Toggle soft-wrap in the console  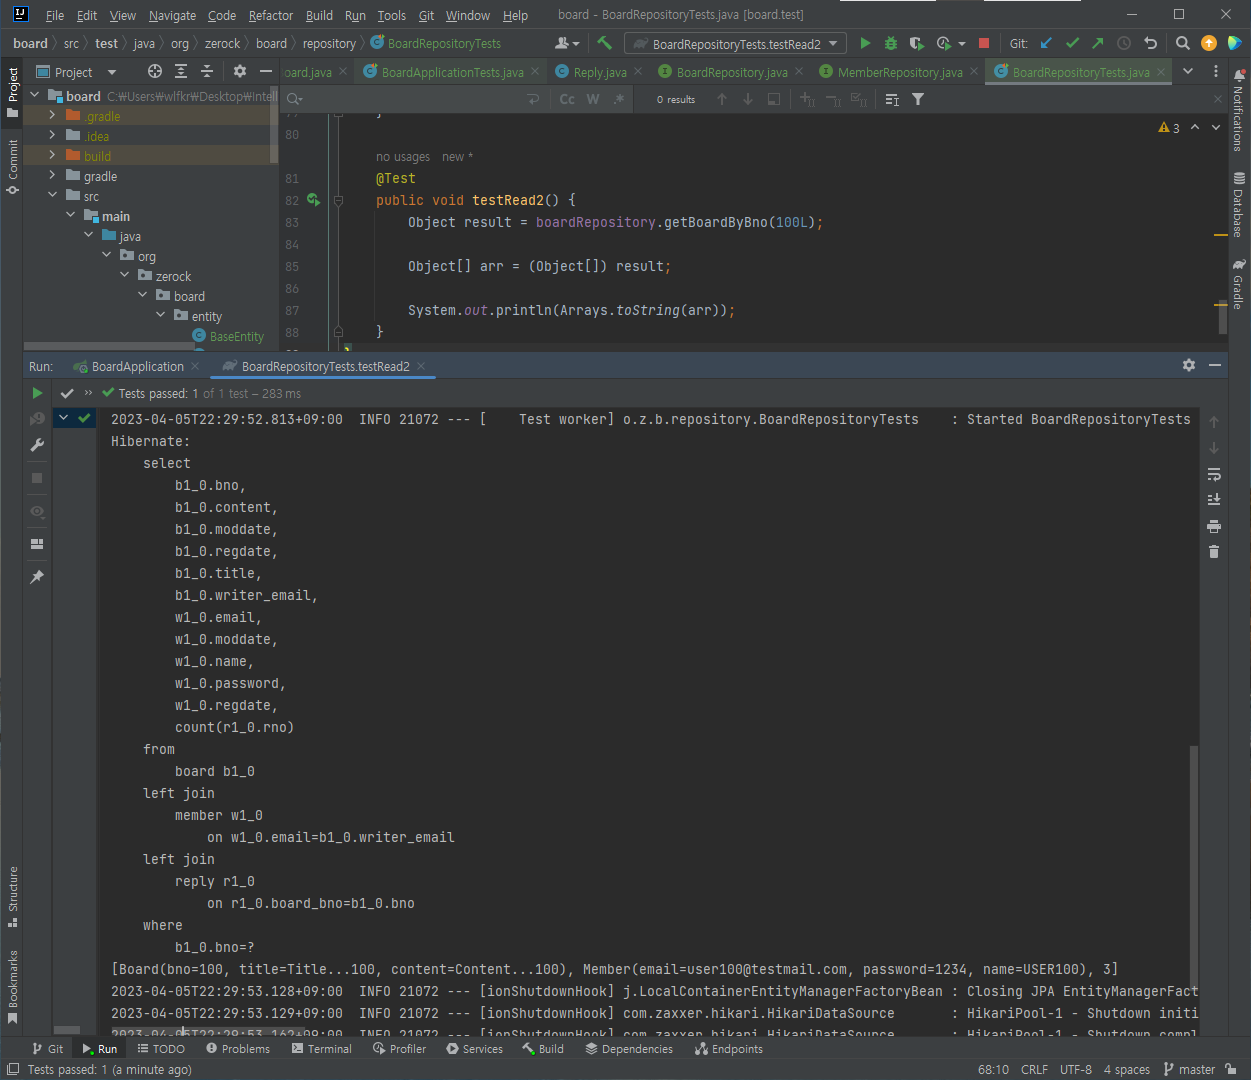coord(1214,474)
